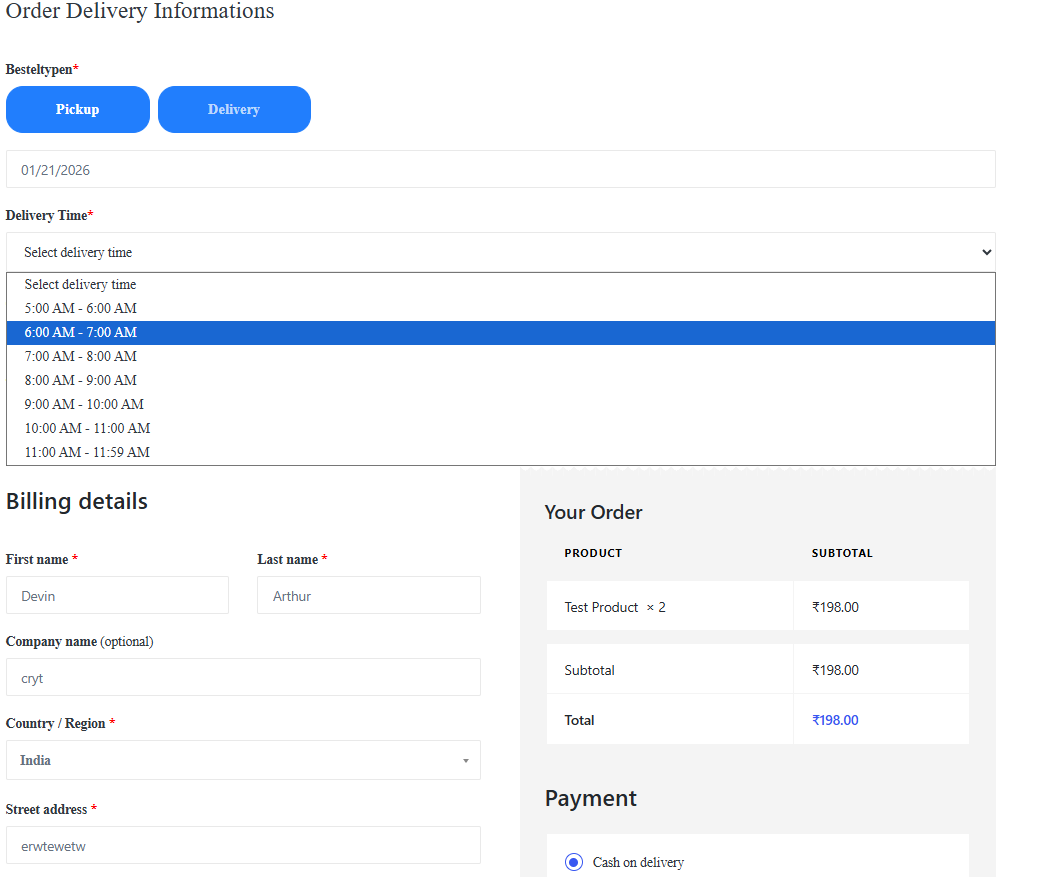Viewport: 1051px width, 877px height.
Task: Open the Delivery Time dropdown arrow
Action: click(986, 252)
